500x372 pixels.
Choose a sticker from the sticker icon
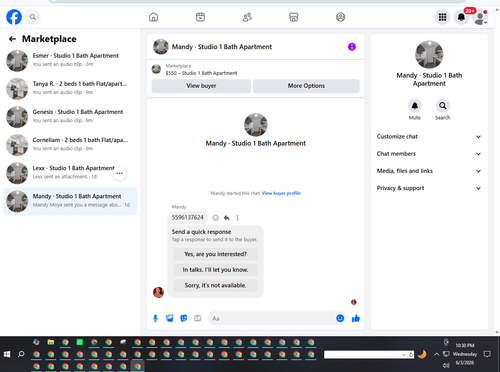tap(184, 318)
